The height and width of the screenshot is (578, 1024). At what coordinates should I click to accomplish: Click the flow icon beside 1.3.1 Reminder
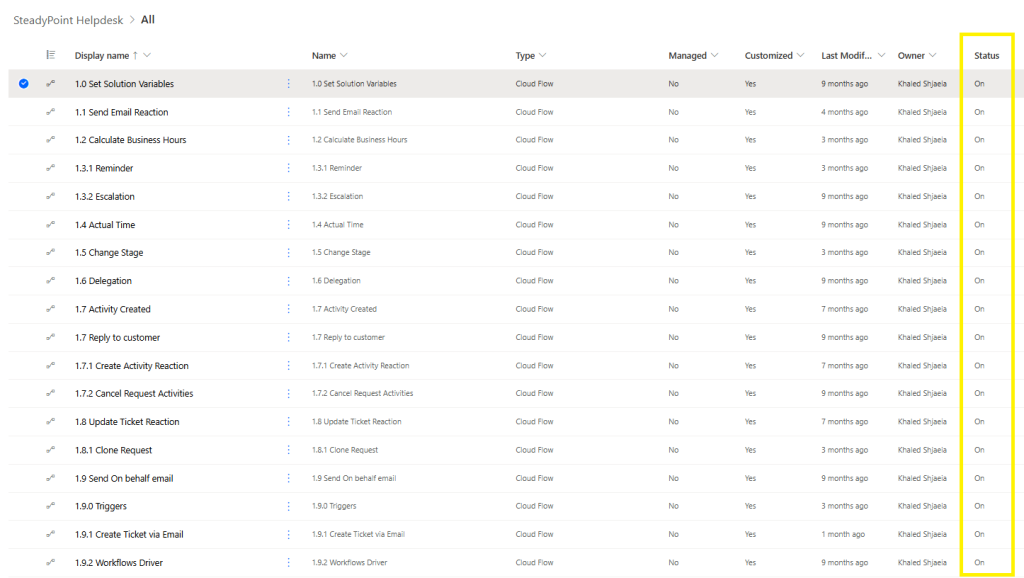50,168
